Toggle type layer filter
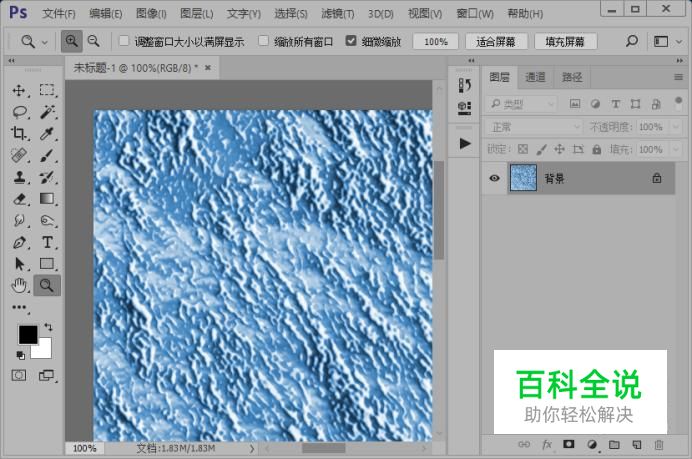Screen dimensions: 692x459 [x=615, y=104]
